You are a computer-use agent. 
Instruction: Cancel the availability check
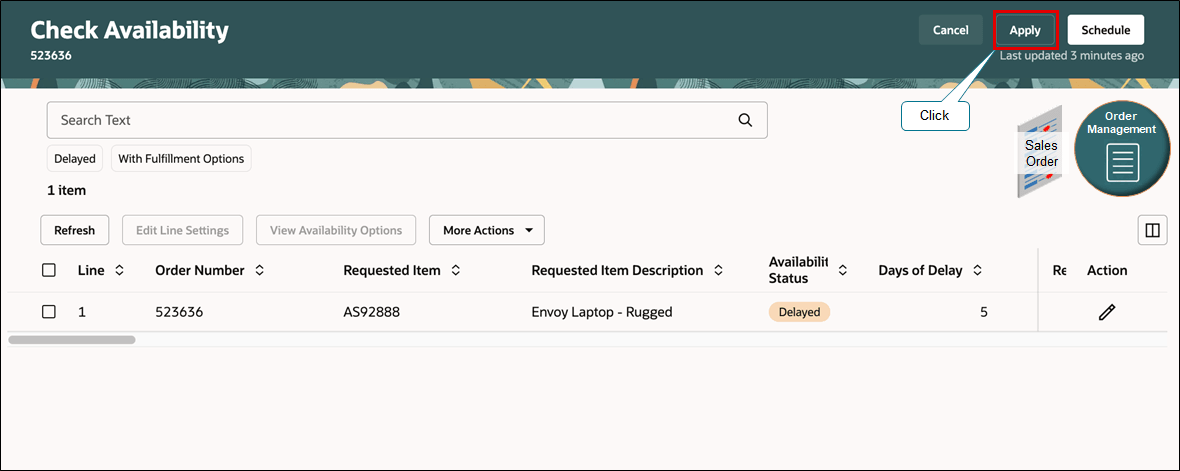[950, 30]
